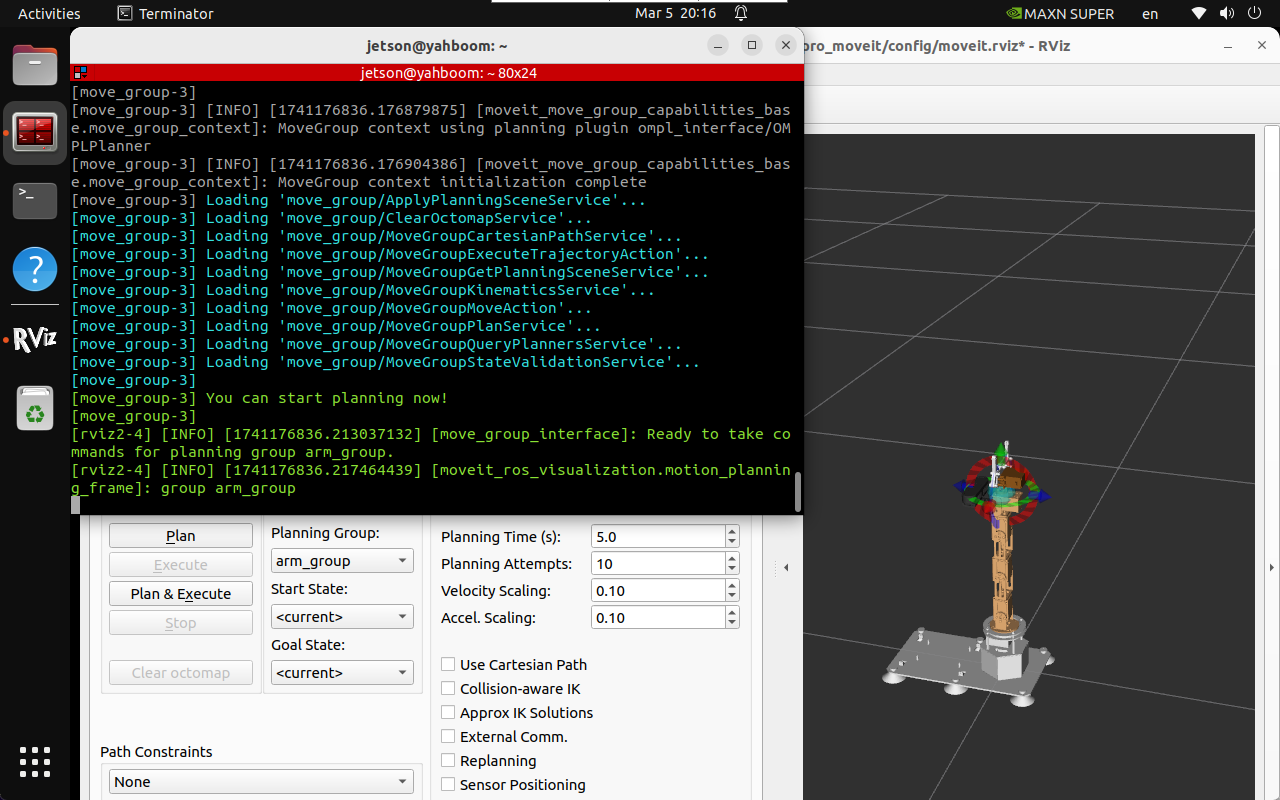This screenshot has width=1280, height=800.
Task: Click the 'MoveGroupCartesianPathService' loading line
Action: tap(377, 236)
